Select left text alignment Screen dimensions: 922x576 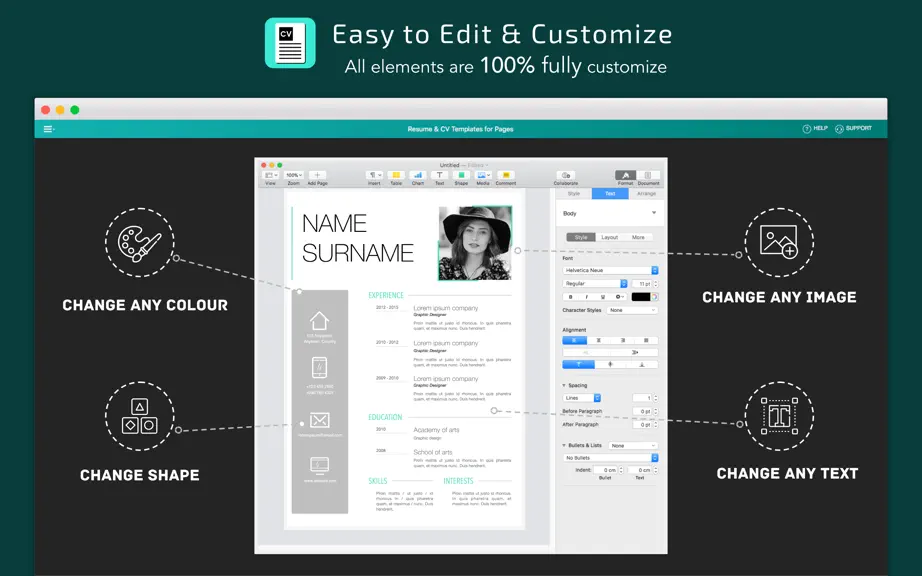tap(574, 340)
